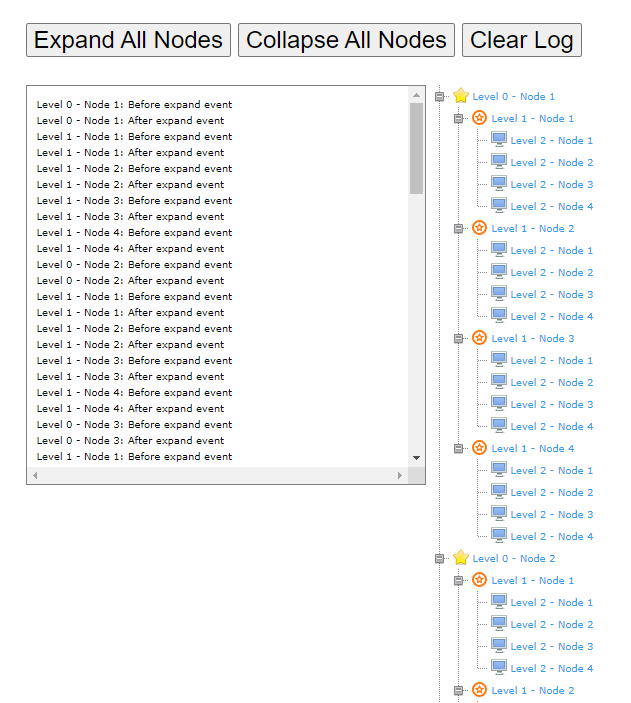
Task: Click log line 'Level 0 - Node 2: Before expand event'
Action: (x=134, y=265)
